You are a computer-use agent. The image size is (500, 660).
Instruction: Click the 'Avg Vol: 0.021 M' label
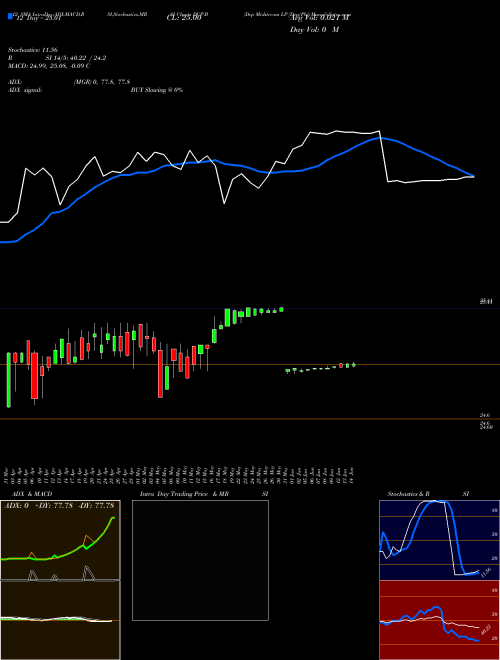point(320,18)
